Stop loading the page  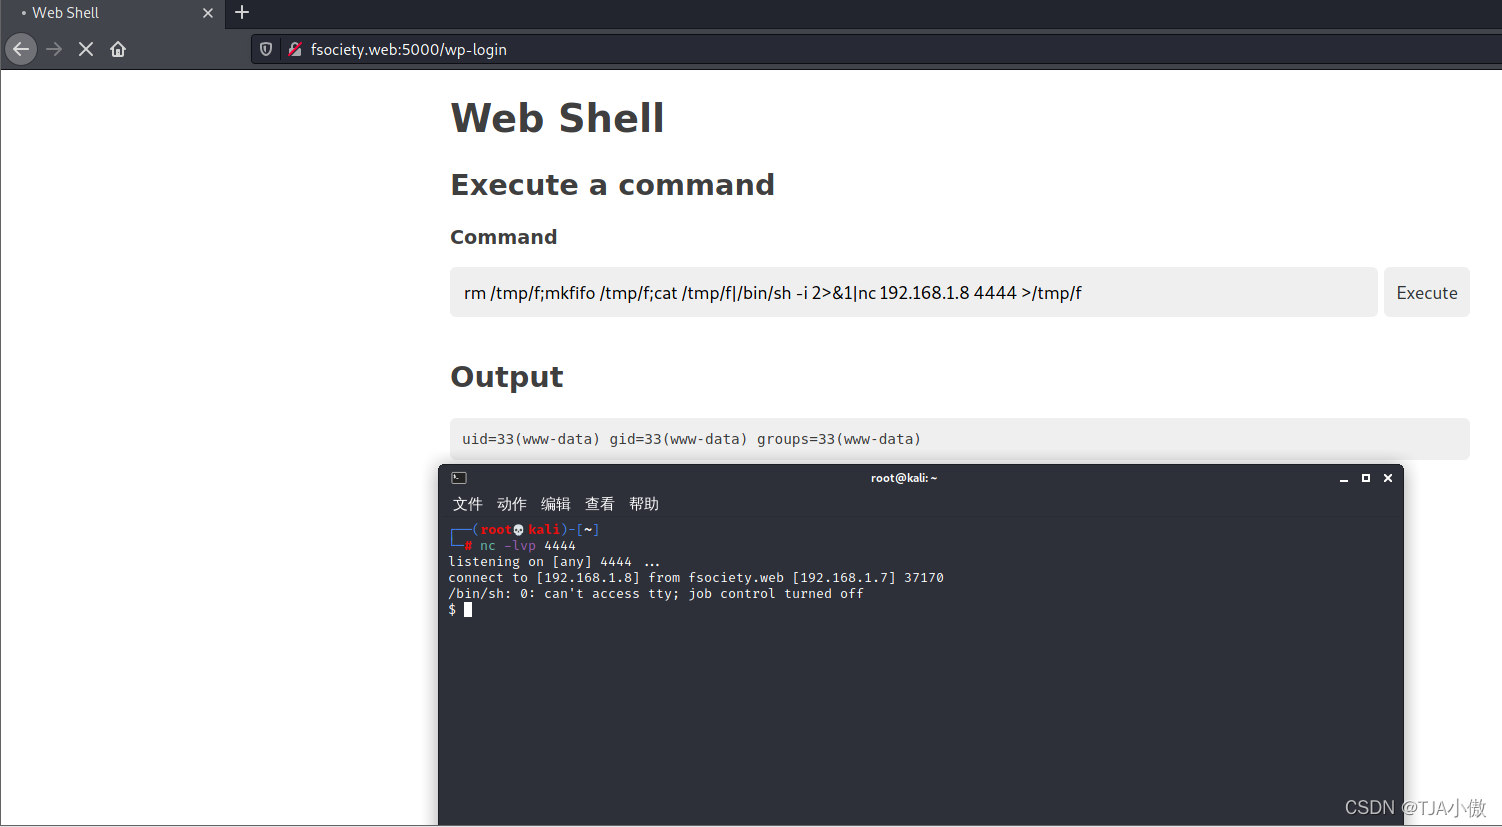coord(86,49)
